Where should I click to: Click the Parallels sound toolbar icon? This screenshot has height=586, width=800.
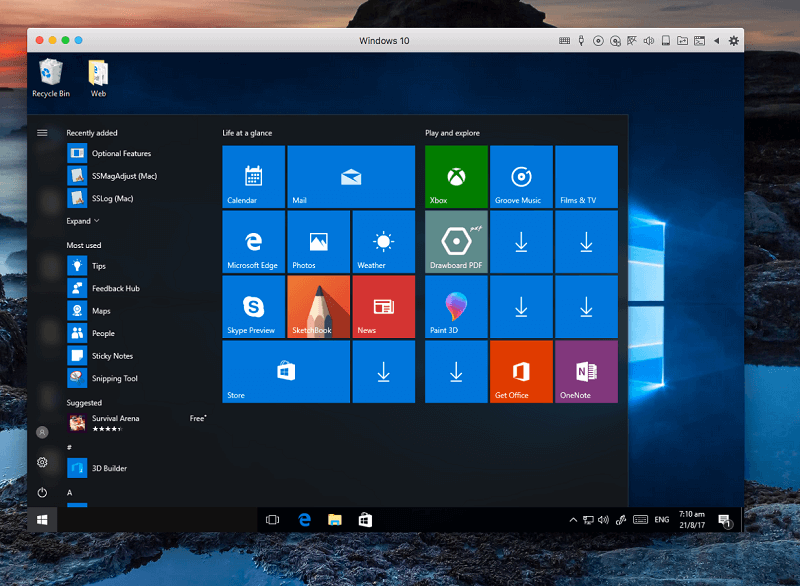click(x=648, y=41)
